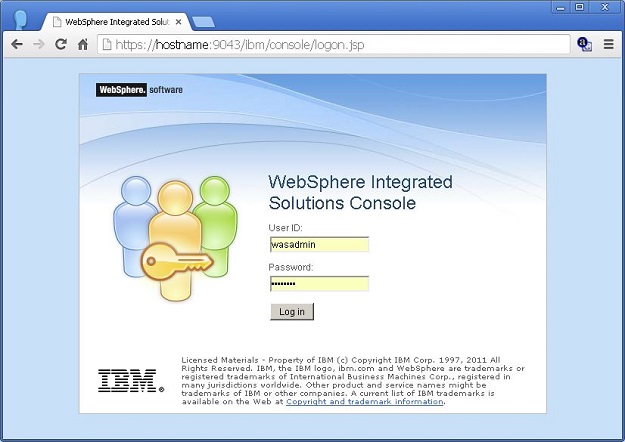This screenshot has width=625, height=442.
Task: Open the Chrome hamburger menu
Action: (x=608, y=44)
